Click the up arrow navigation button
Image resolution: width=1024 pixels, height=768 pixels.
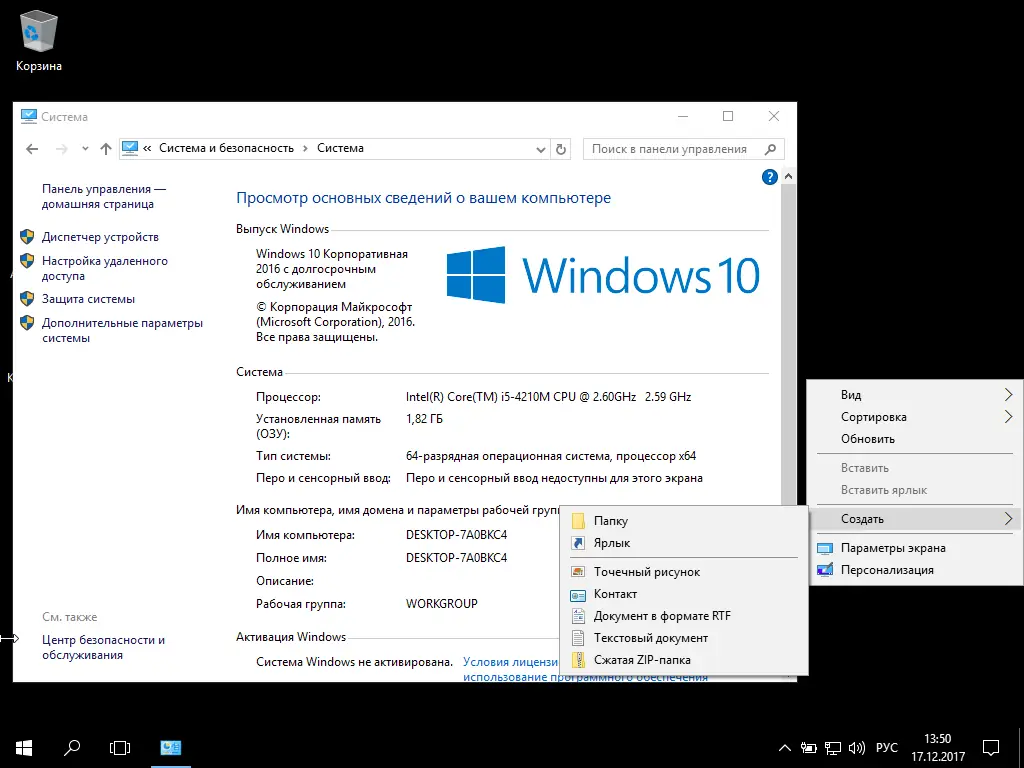click(106, 149)
